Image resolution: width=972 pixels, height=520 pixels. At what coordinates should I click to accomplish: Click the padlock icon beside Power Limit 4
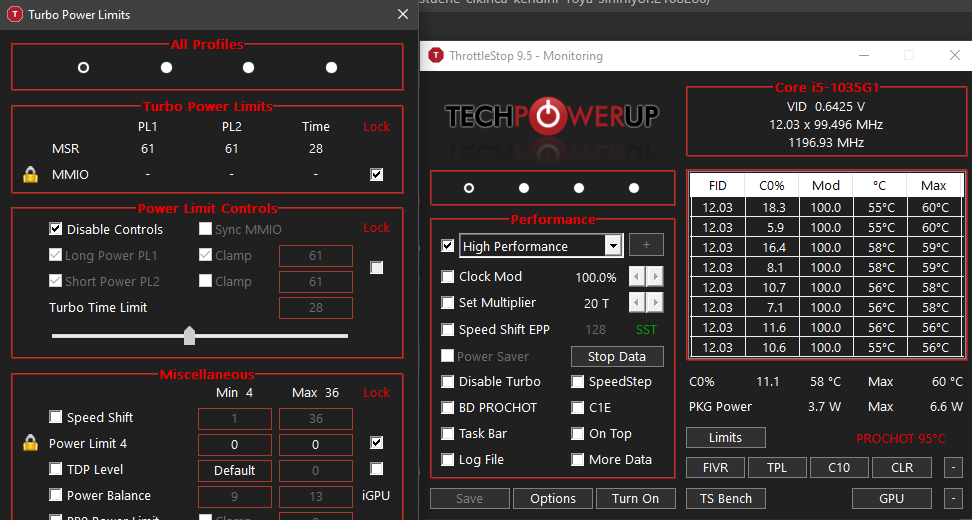(x=30, y=443)
